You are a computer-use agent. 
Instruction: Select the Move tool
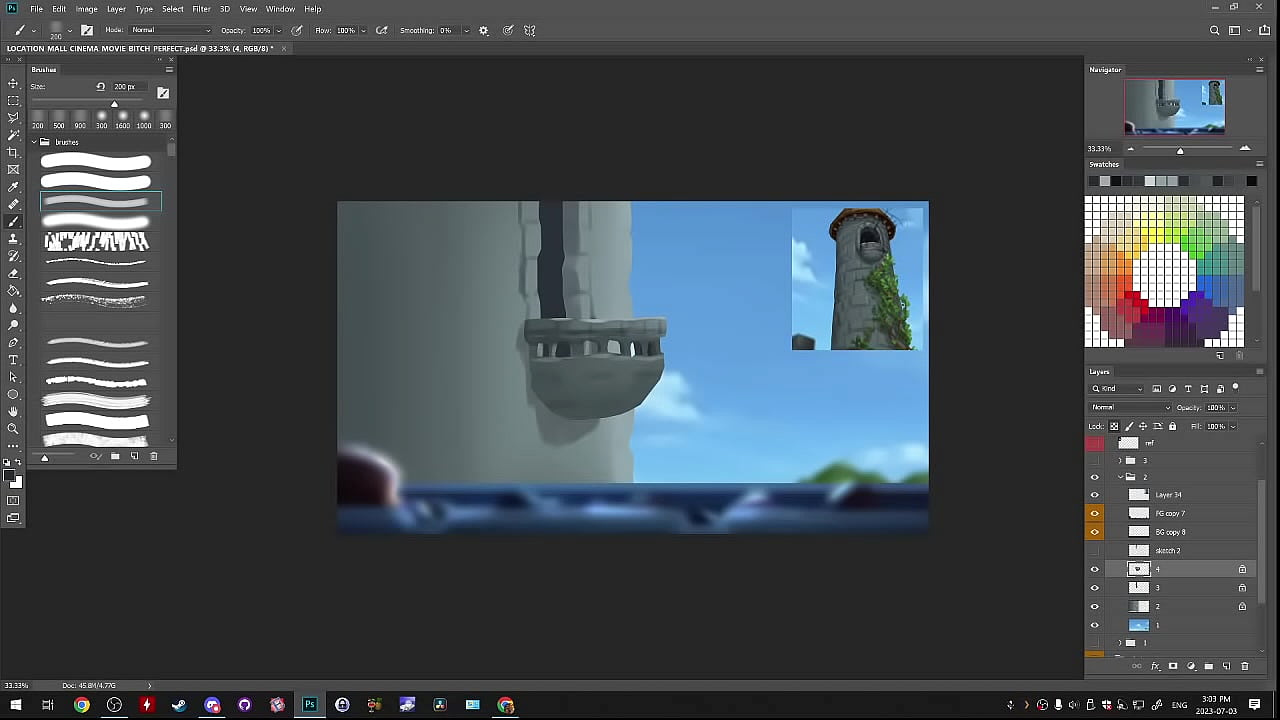13,83
